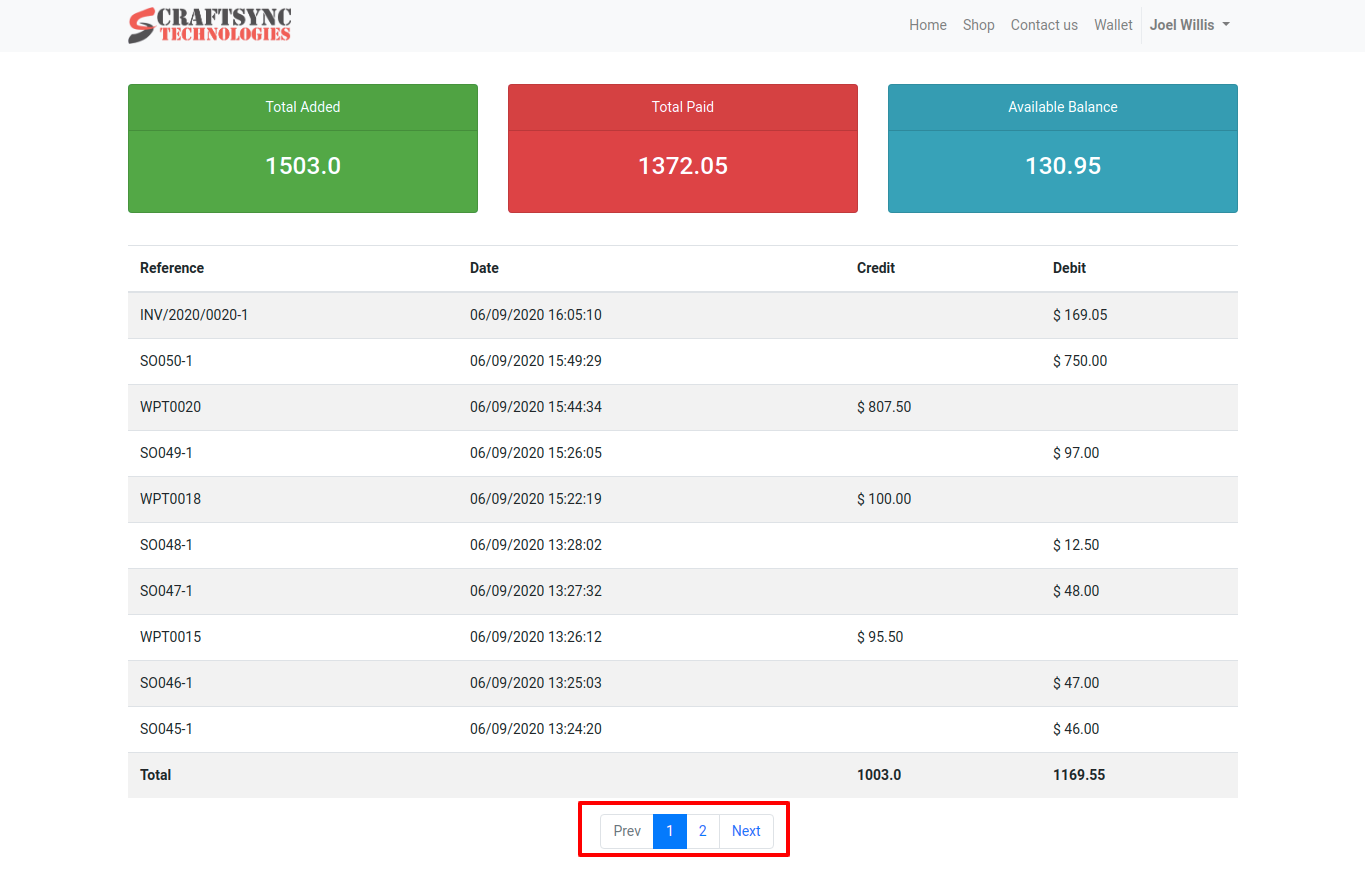Open the Joel Willis user dropdown
The image size is (1365, 874).
[1188, 25]
